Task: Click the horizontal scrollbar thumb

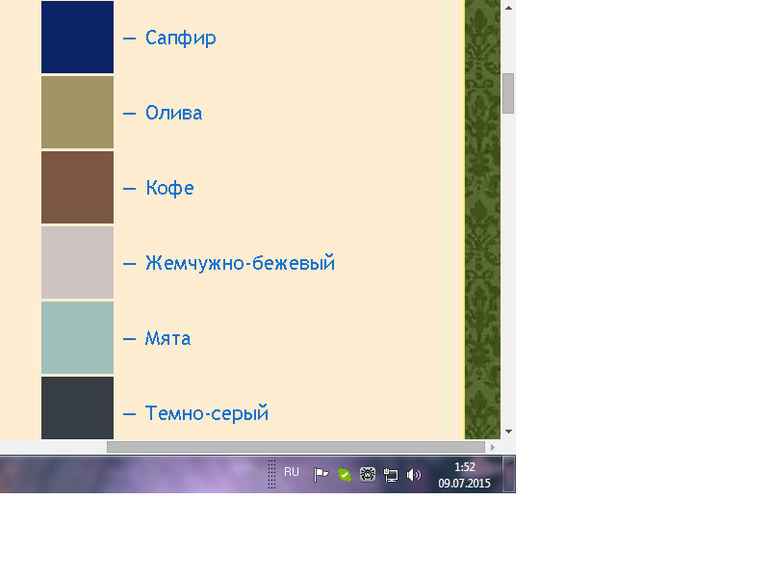Action: tap(295, 447)
